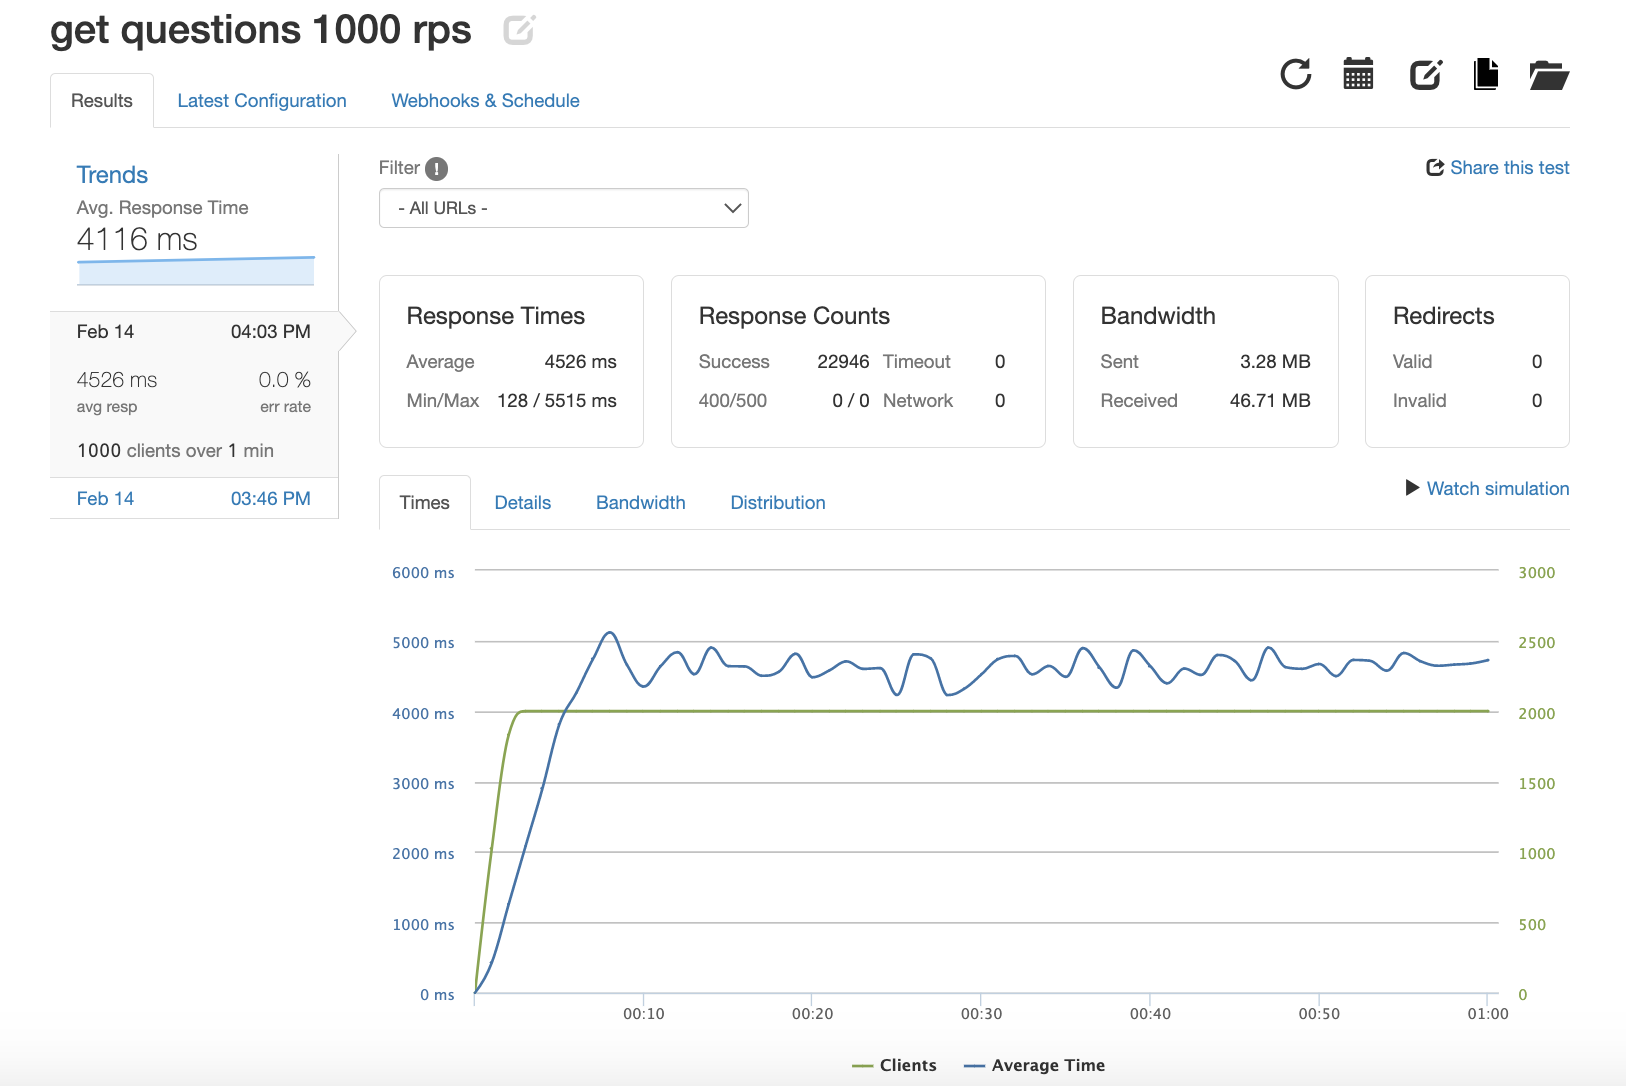Click the Redirects card heading
Image resolution: width=1626 pixels, height=1086 pixels.
(1443, 316)
